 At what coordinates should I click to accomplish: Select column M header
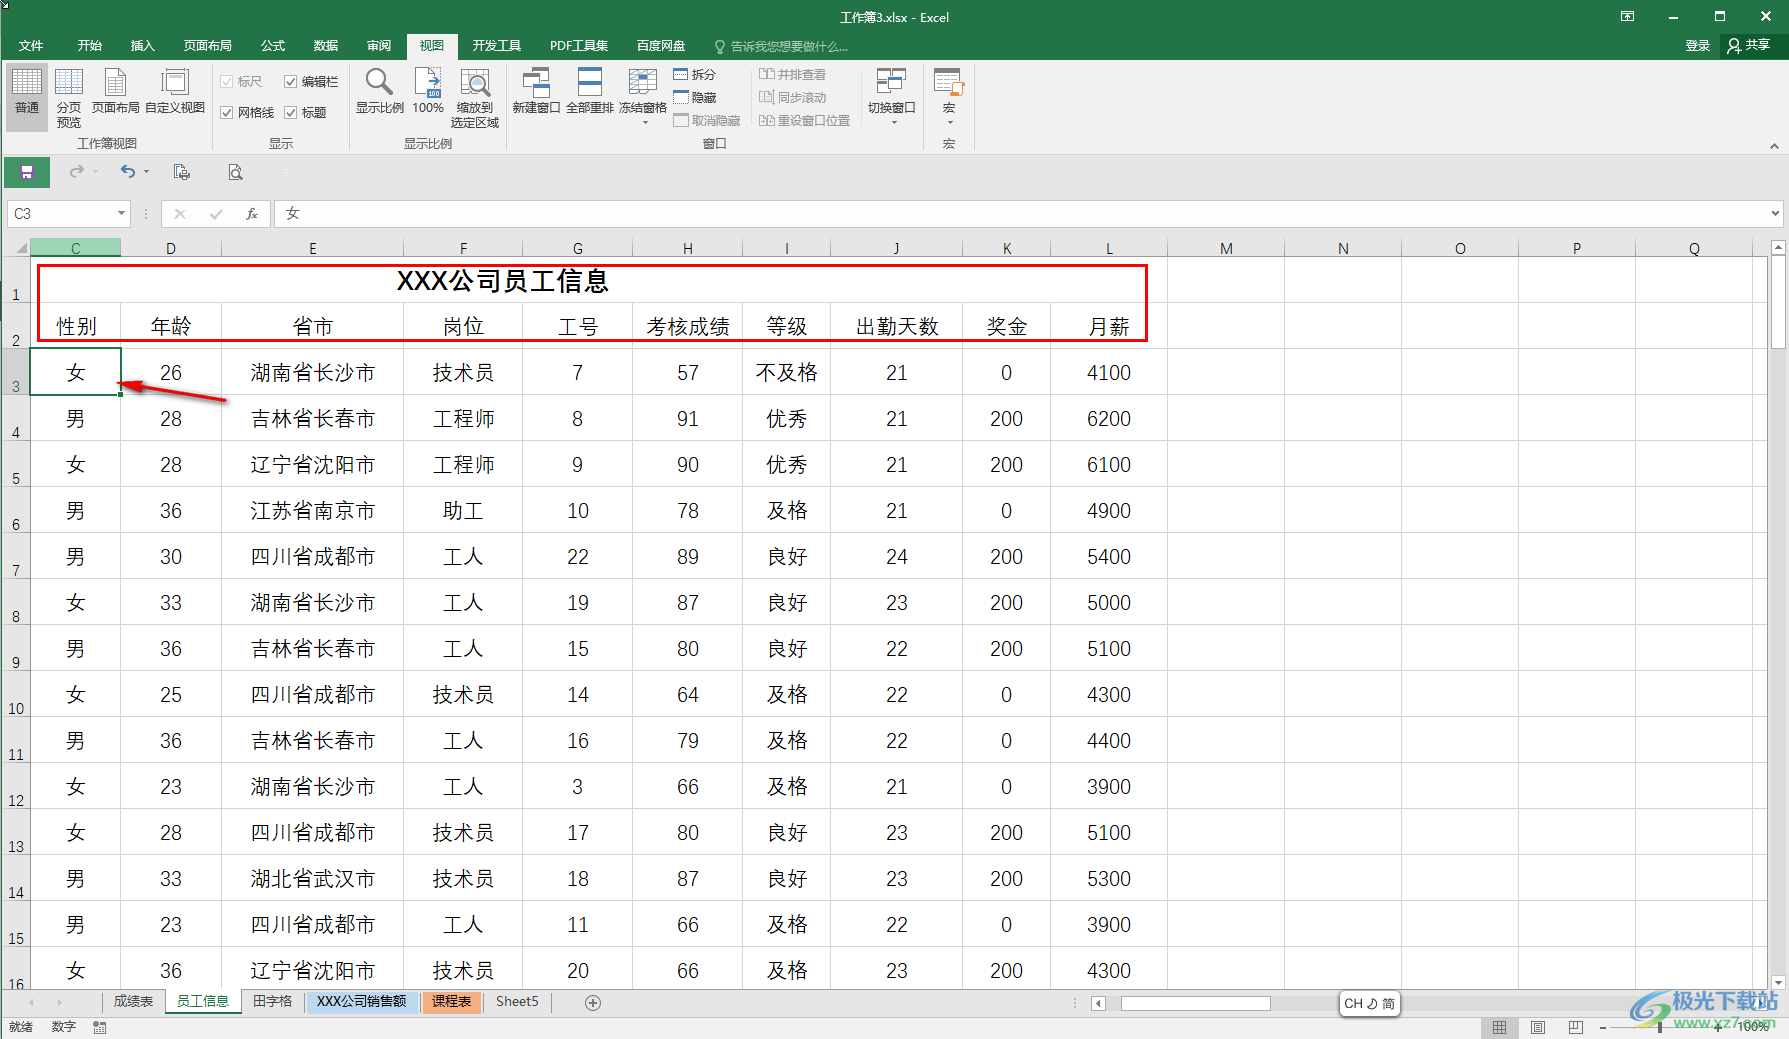tap(1226, 248)
